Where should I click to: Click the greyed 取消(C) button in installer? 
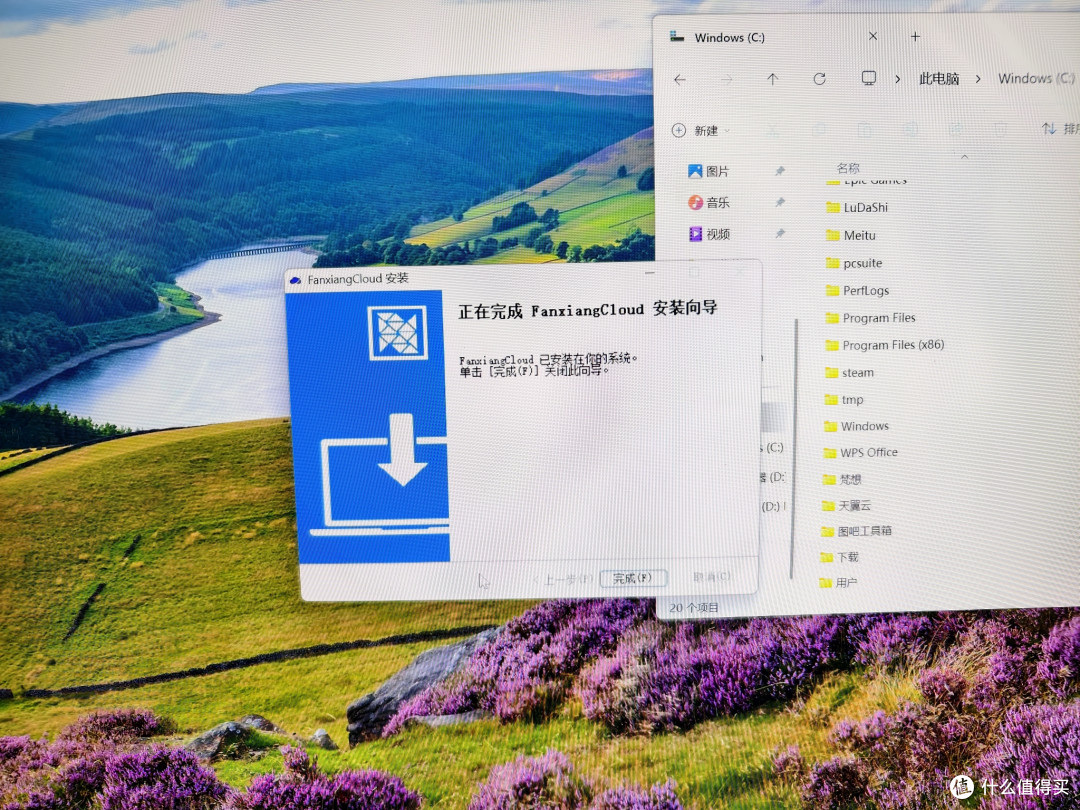point(712,576)
